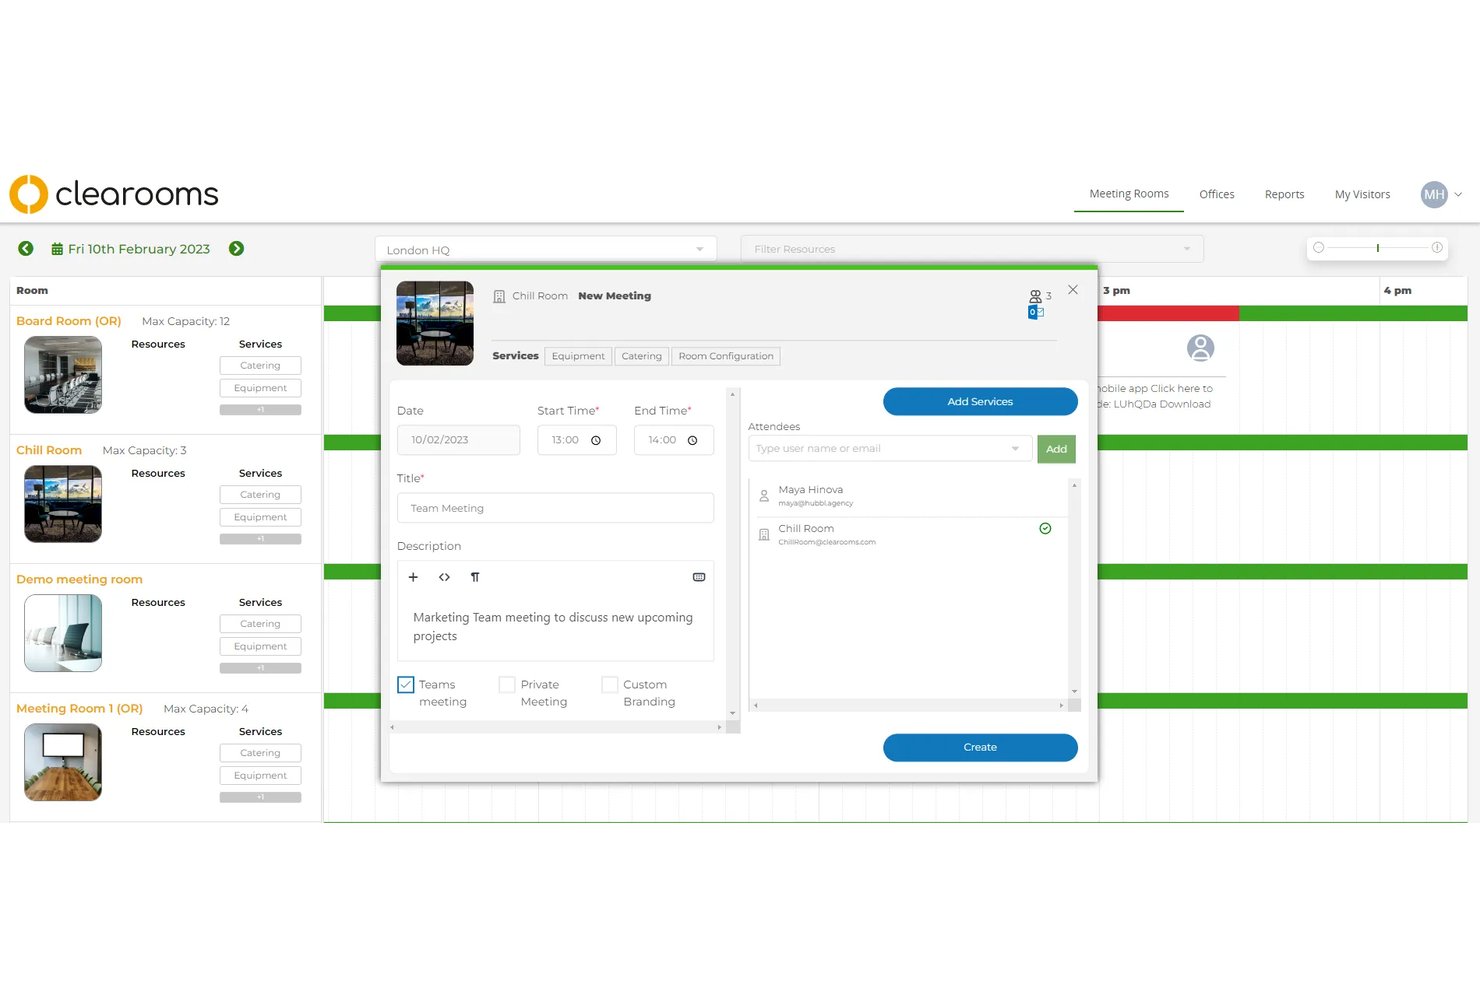Open the attendee name or email dropdown
1480x987 pixels.
890,449
